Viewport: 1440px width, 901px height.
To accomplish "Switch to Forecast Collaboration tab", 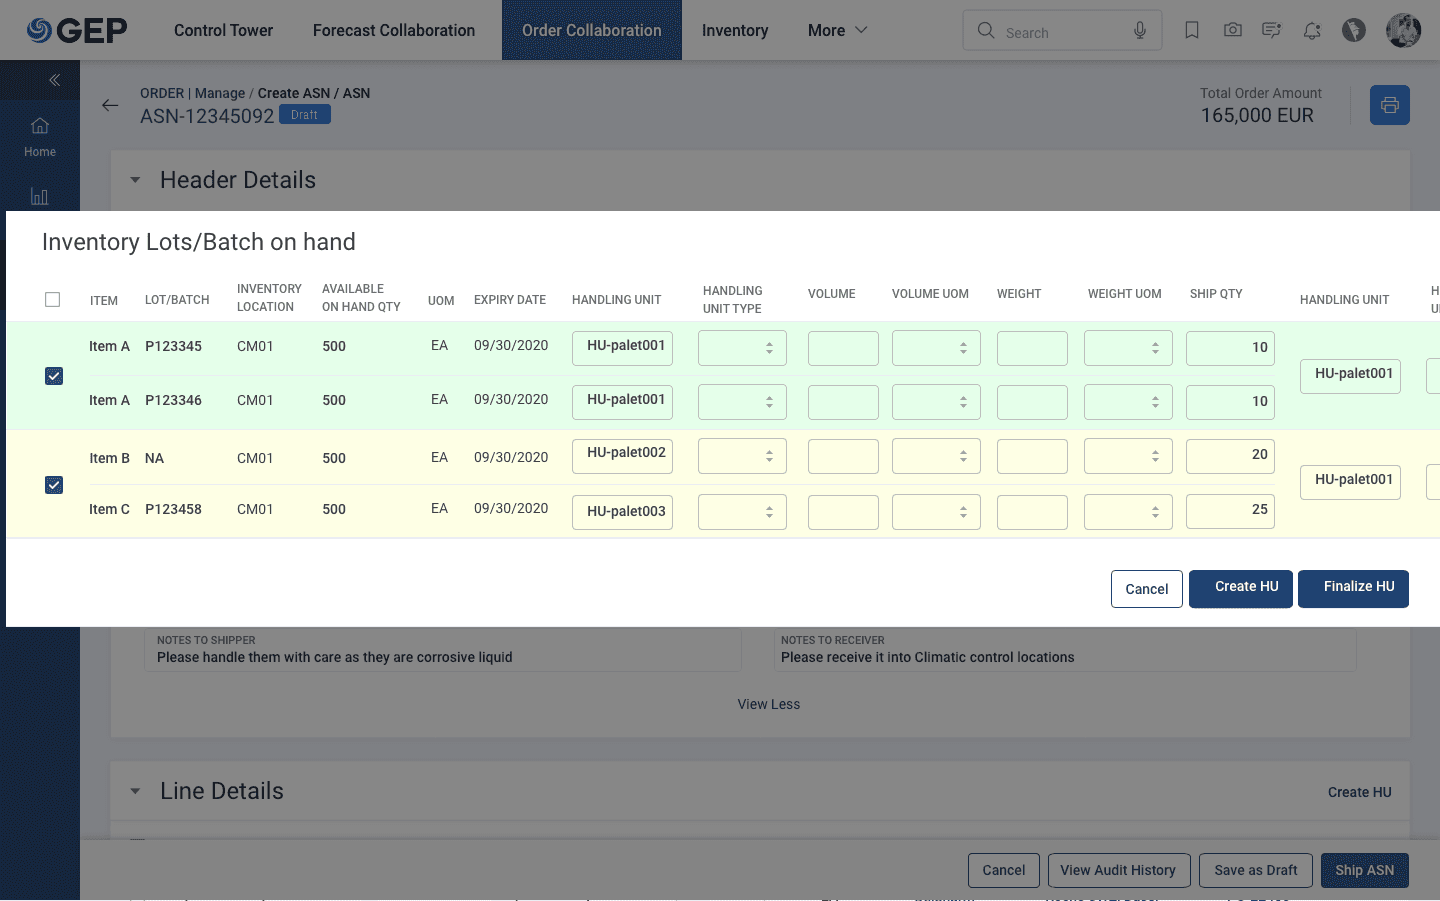I will tap(394, 30).
